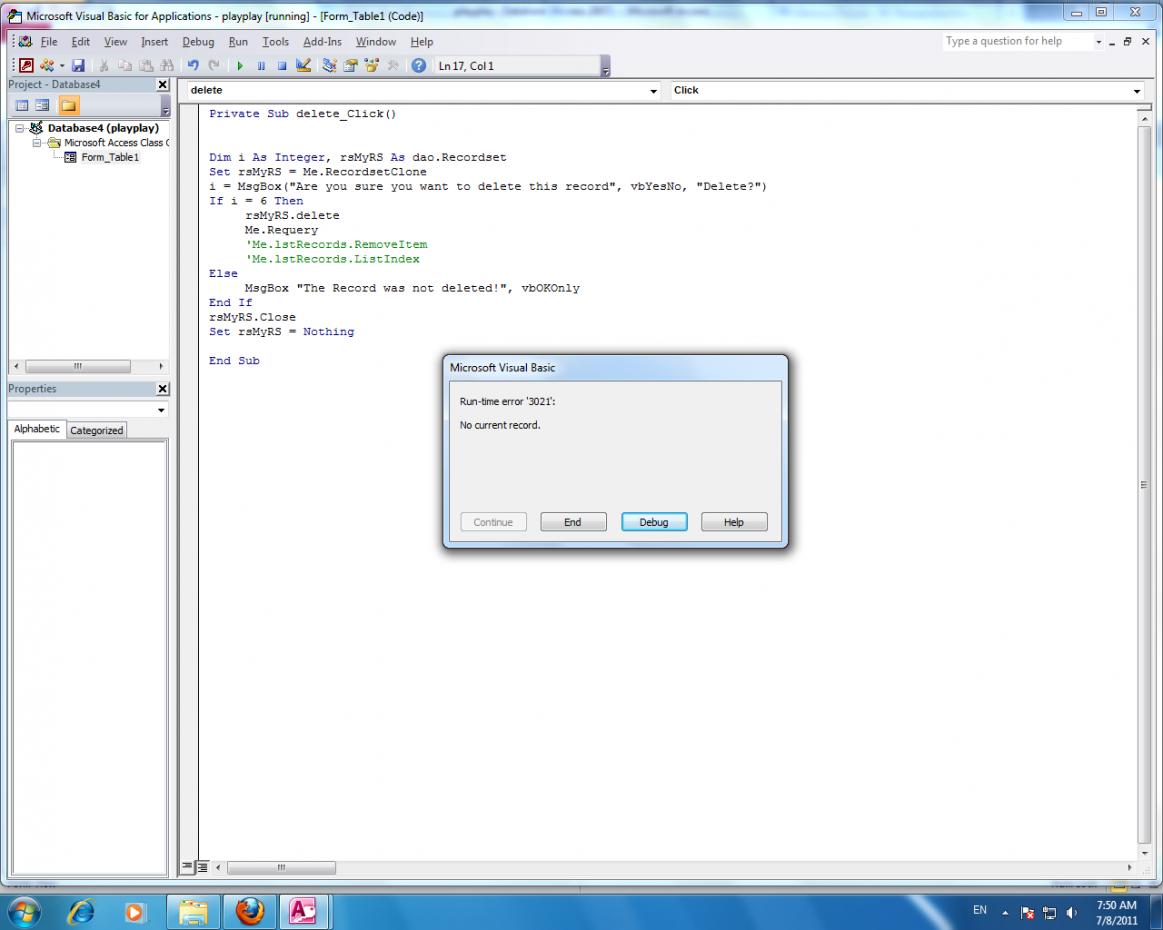Toggle Design Mode icon in toolbar

point(303,66)
